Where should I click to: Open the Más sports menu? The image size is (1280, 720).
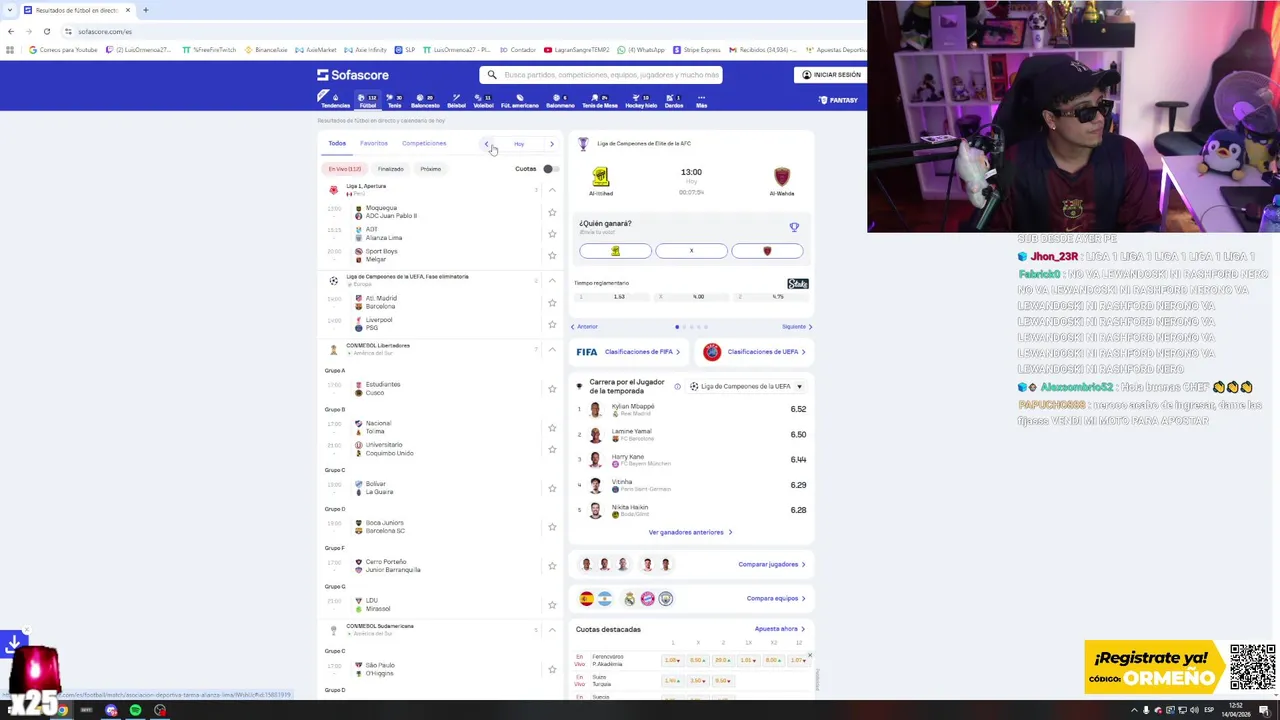coord(701,100)
